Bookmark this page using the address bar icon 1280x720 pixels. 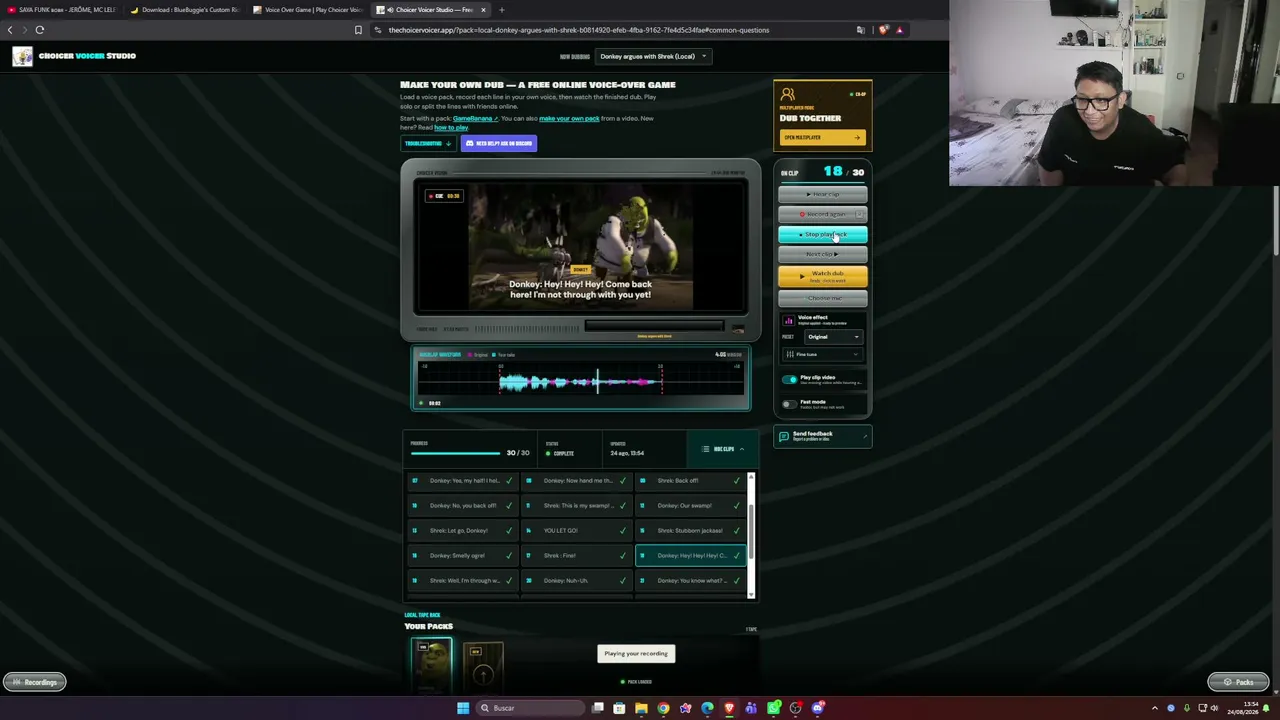tap(358, 30)
